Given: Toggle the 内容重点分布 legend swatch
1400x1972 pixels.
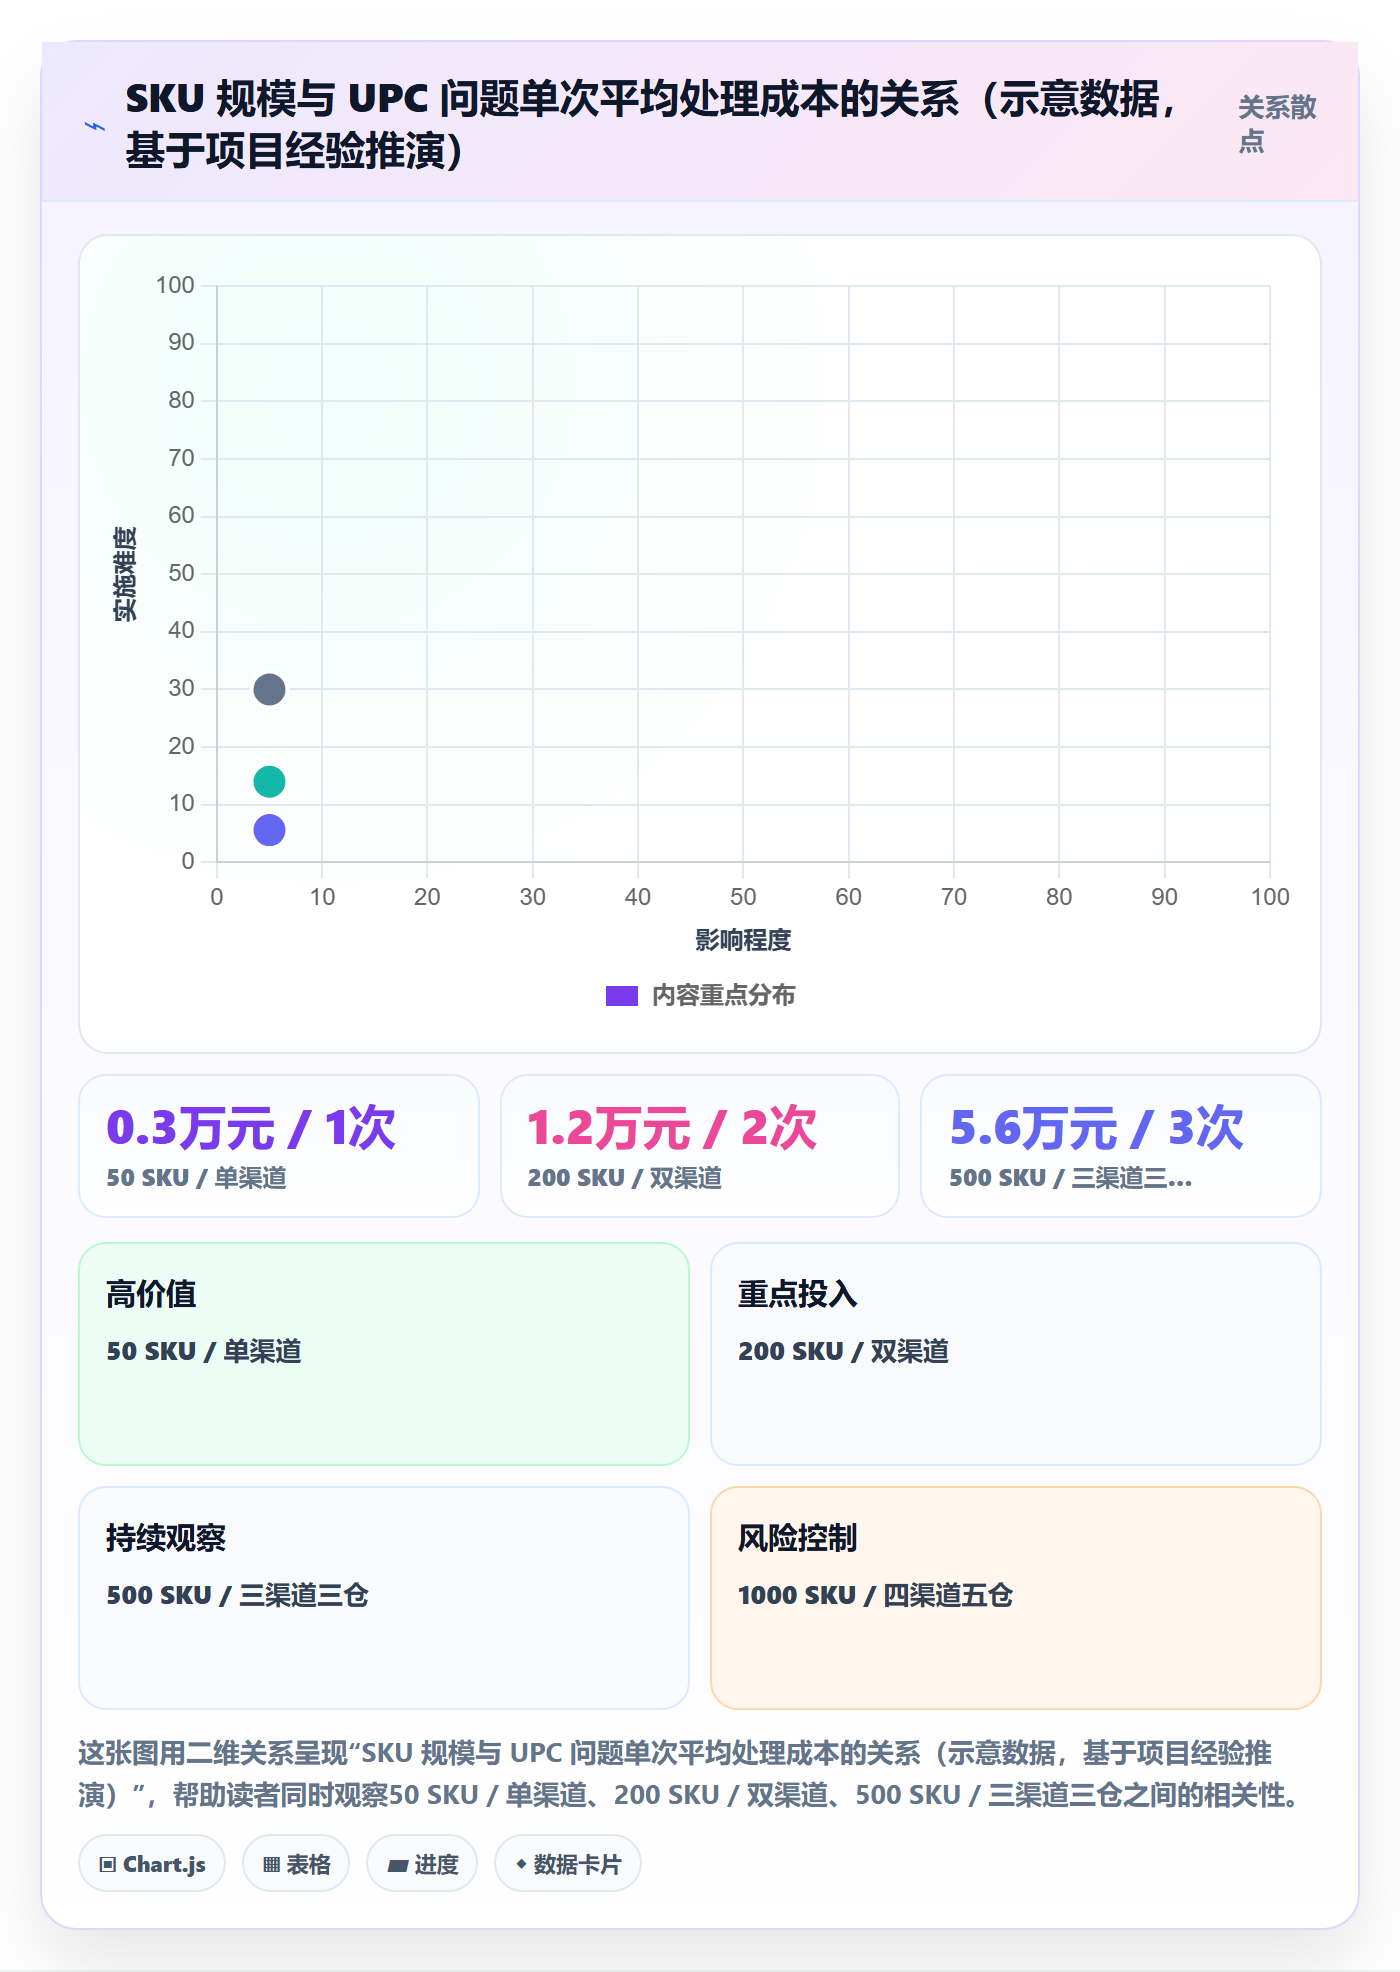Looking at the screenshot, I should 621,996.
